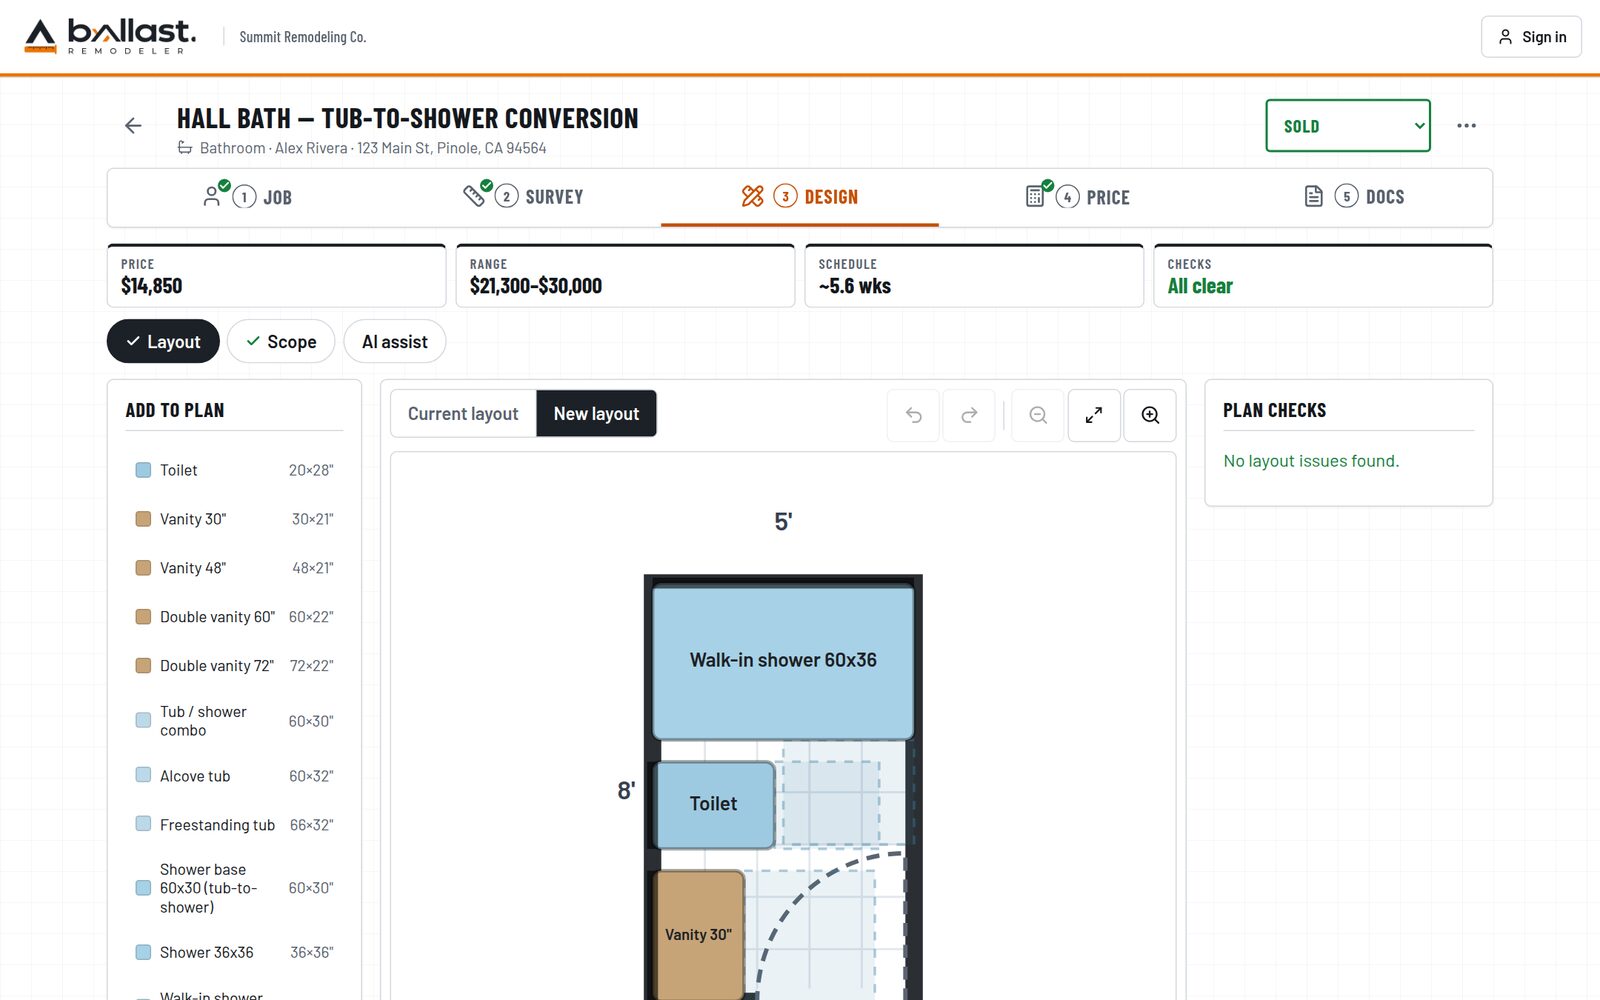Click the light blue swatch beside Alcove tub

[x=143, y=775]
